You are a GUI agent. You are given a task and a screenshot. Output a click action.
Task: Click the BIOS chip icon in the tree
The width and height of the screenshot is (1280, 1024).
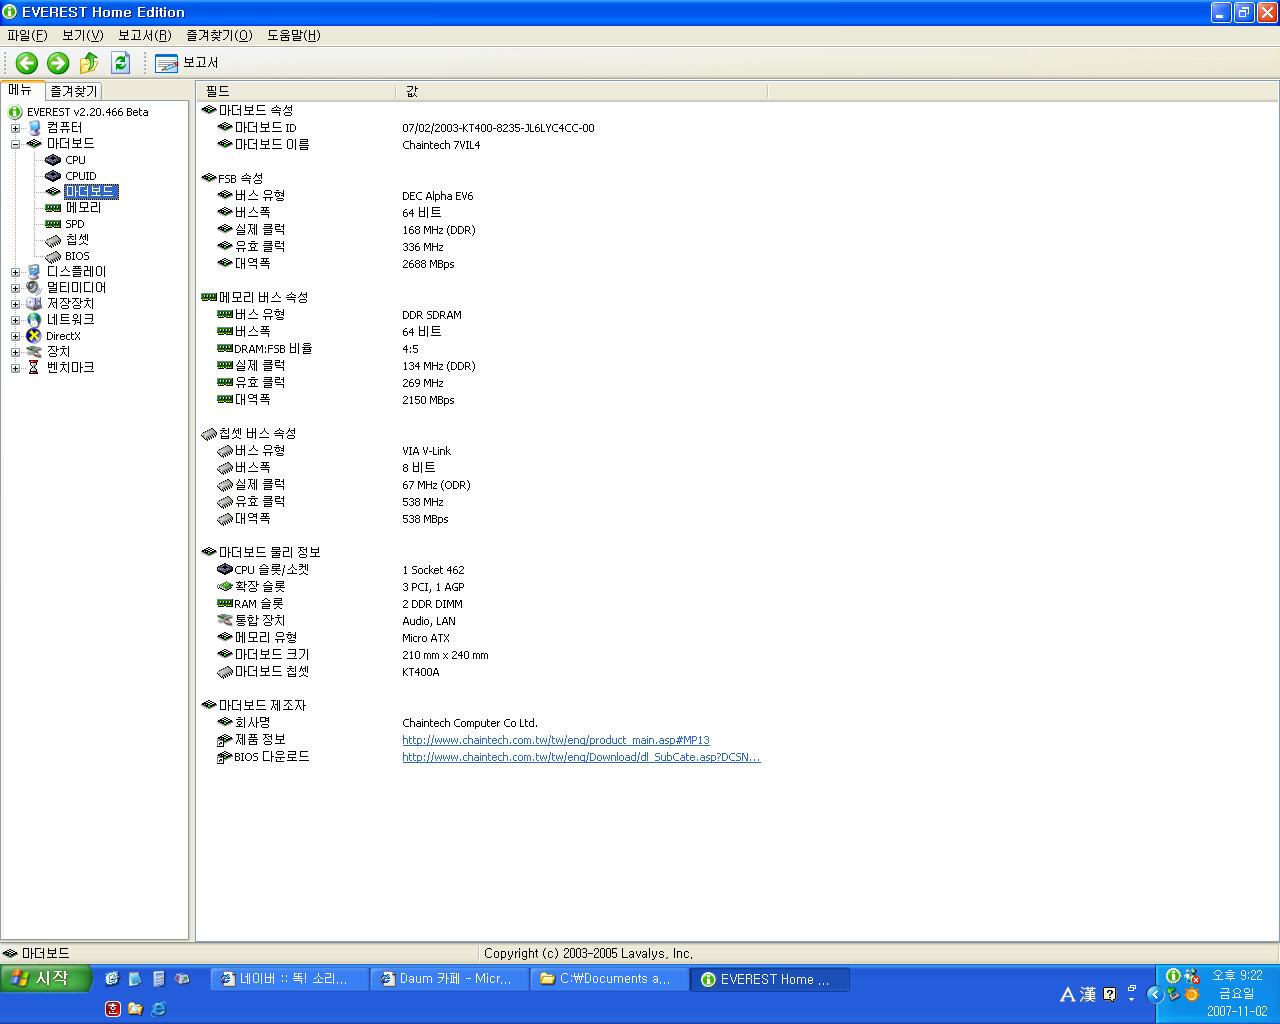[53, 256]
